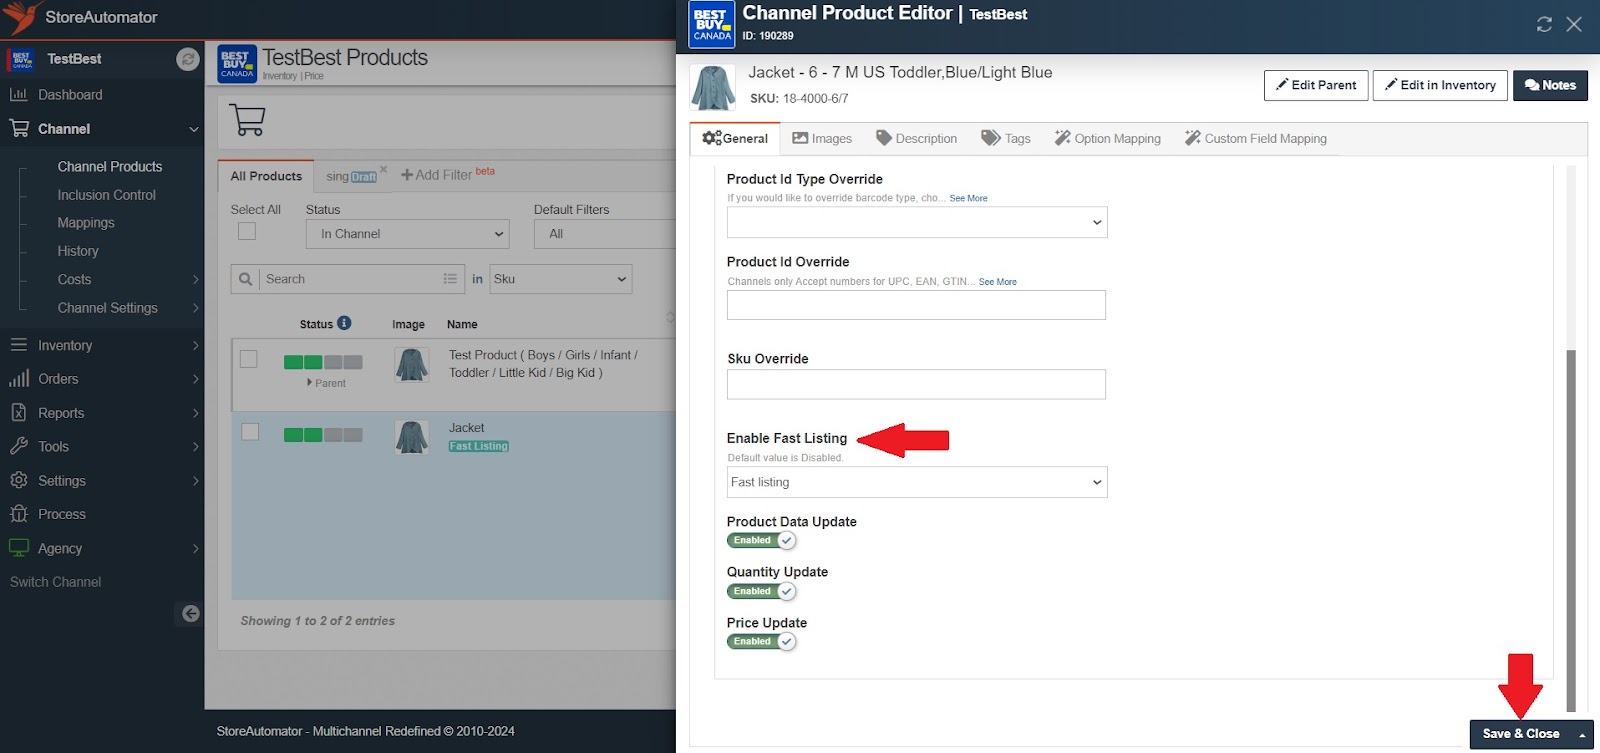
Task: Open the Save & Close split arrow
Action: click(x=1582, y=734)
